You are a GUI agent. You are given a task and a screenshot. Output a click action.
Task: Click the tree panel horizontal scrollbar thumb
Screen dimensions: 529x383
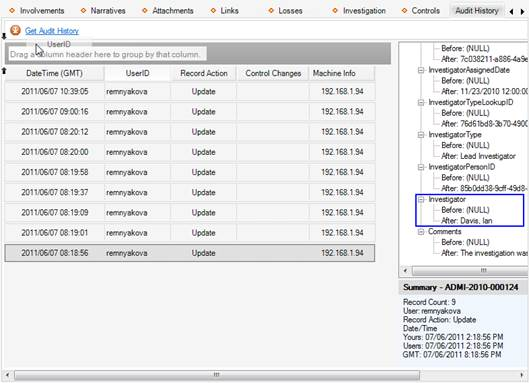[x=470, y=271]
